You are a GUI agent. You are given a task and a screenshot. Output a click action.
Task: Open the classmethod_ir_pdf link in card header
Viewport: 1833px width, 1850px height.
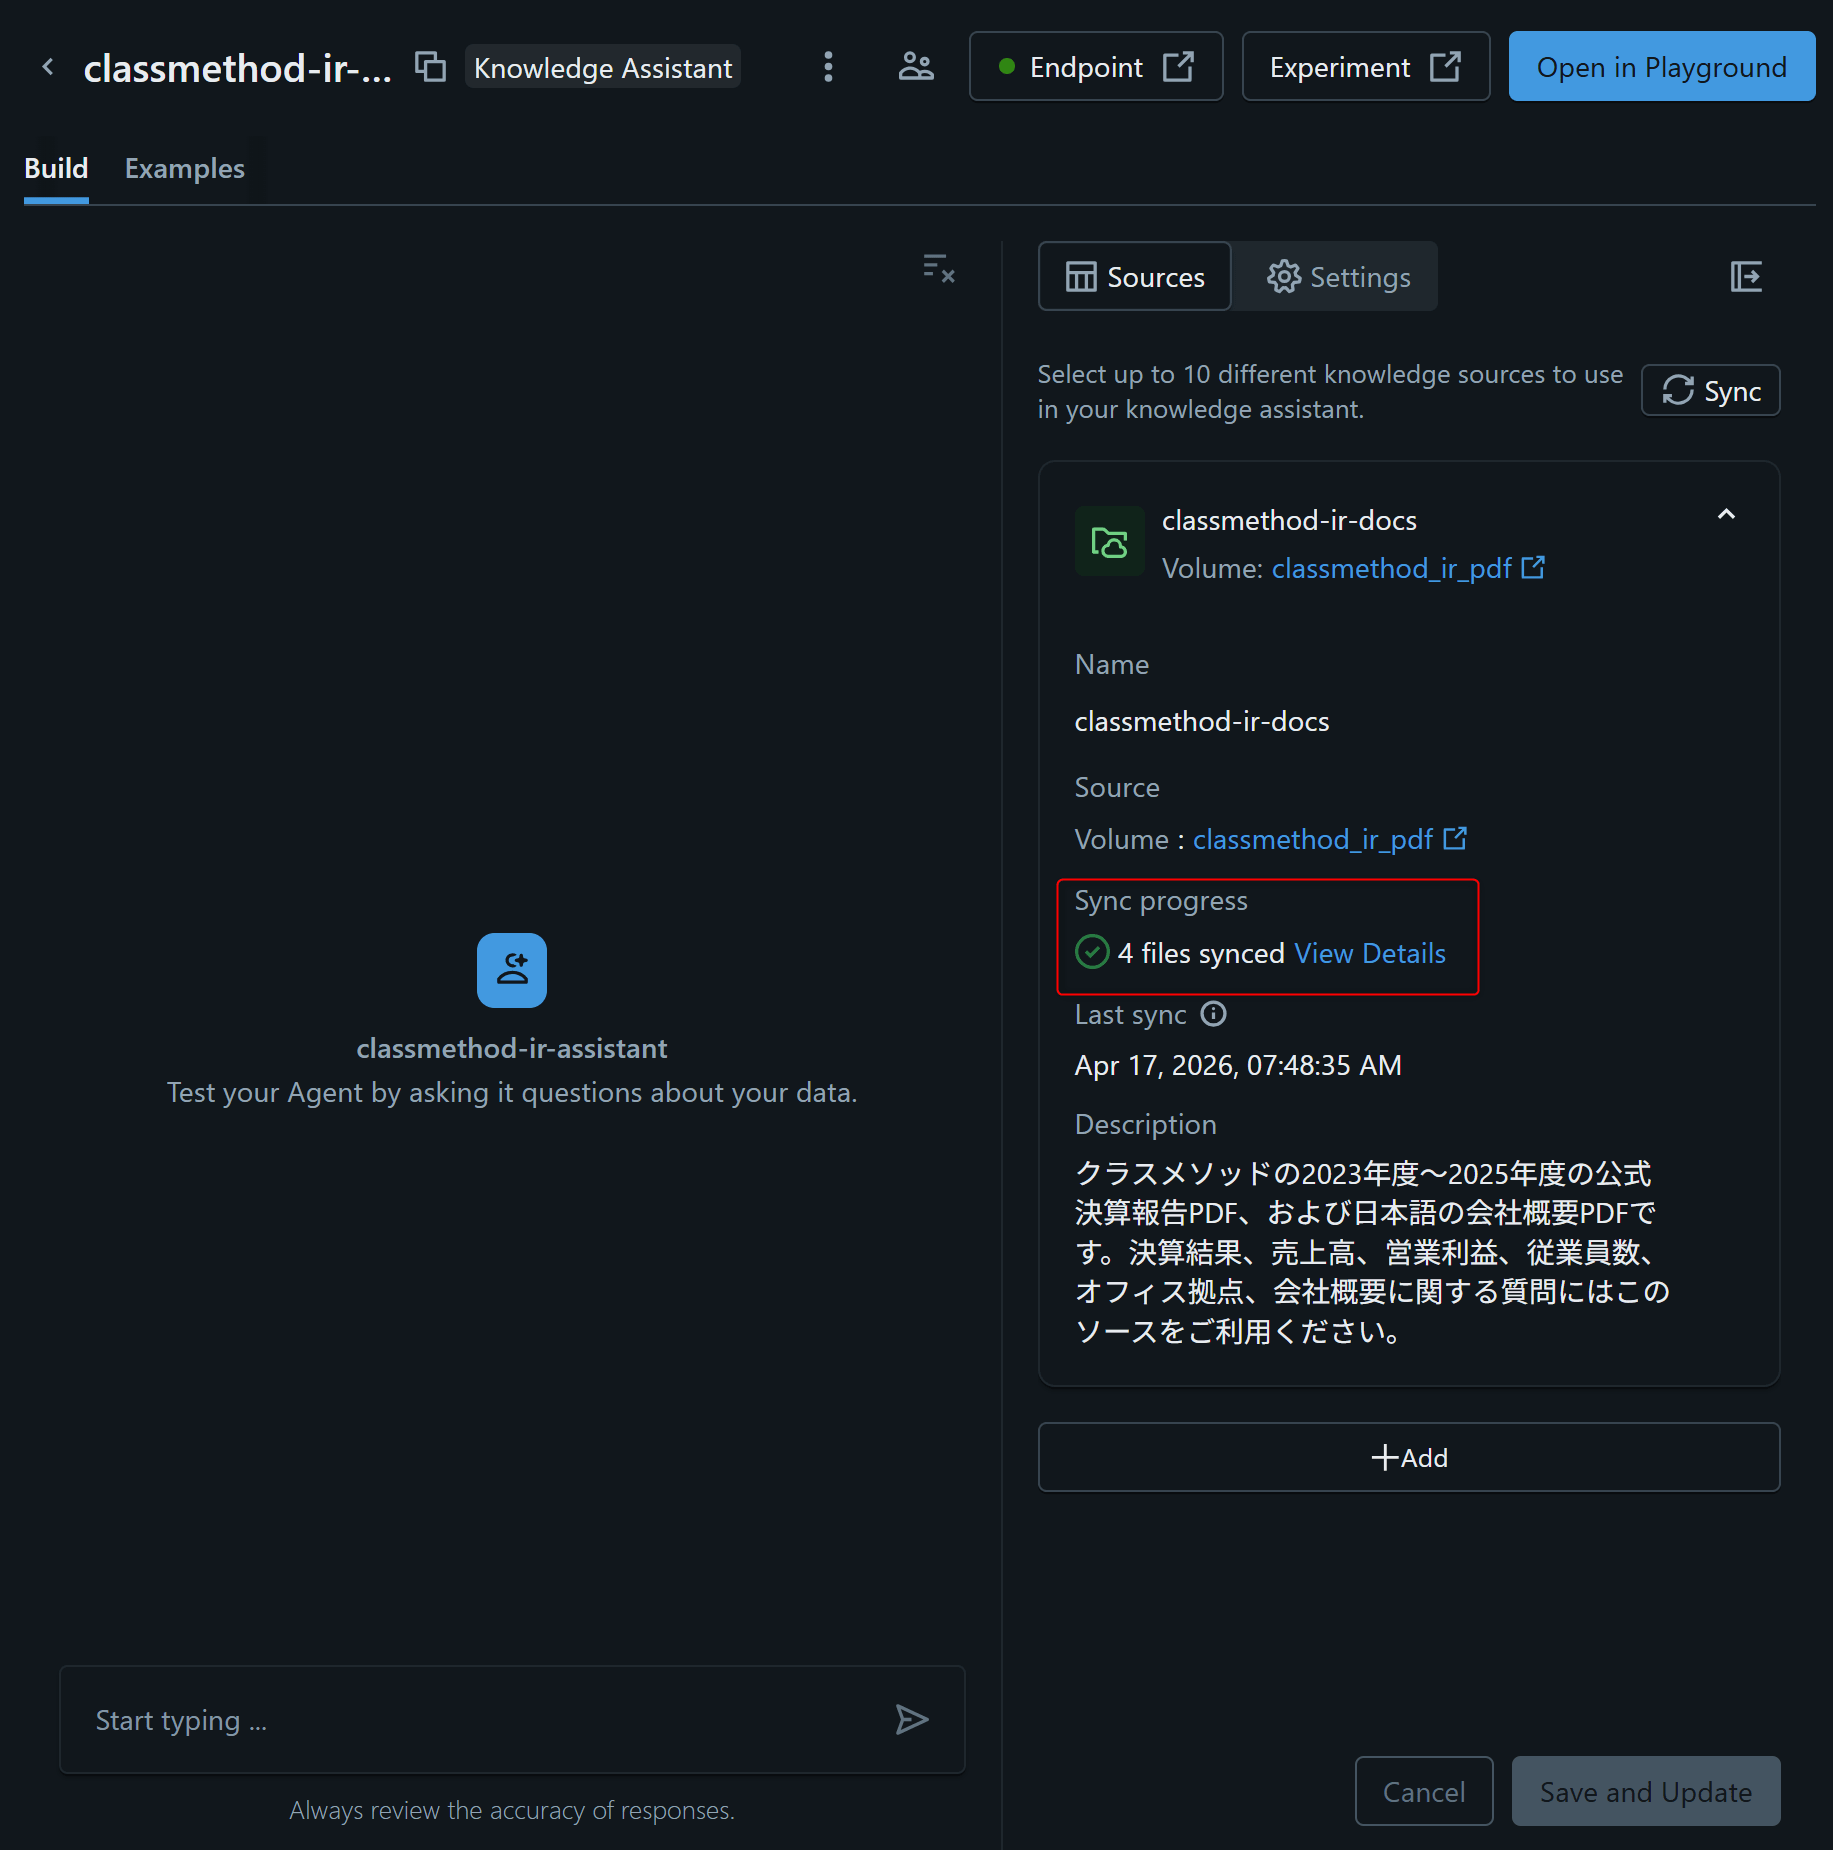click(x=1408, y=568)
